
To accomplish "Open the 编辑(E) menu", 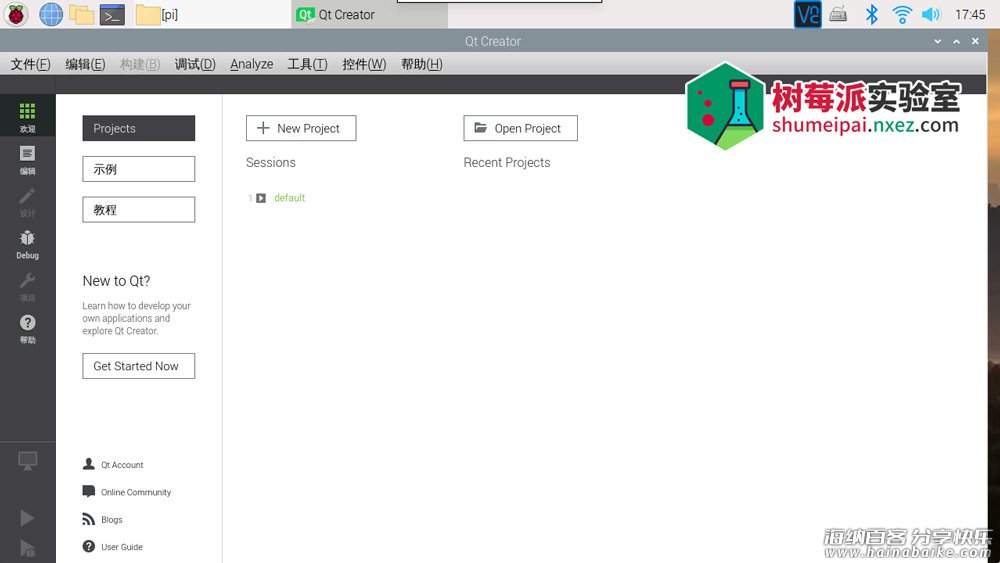I will click(x=85, y=64).
